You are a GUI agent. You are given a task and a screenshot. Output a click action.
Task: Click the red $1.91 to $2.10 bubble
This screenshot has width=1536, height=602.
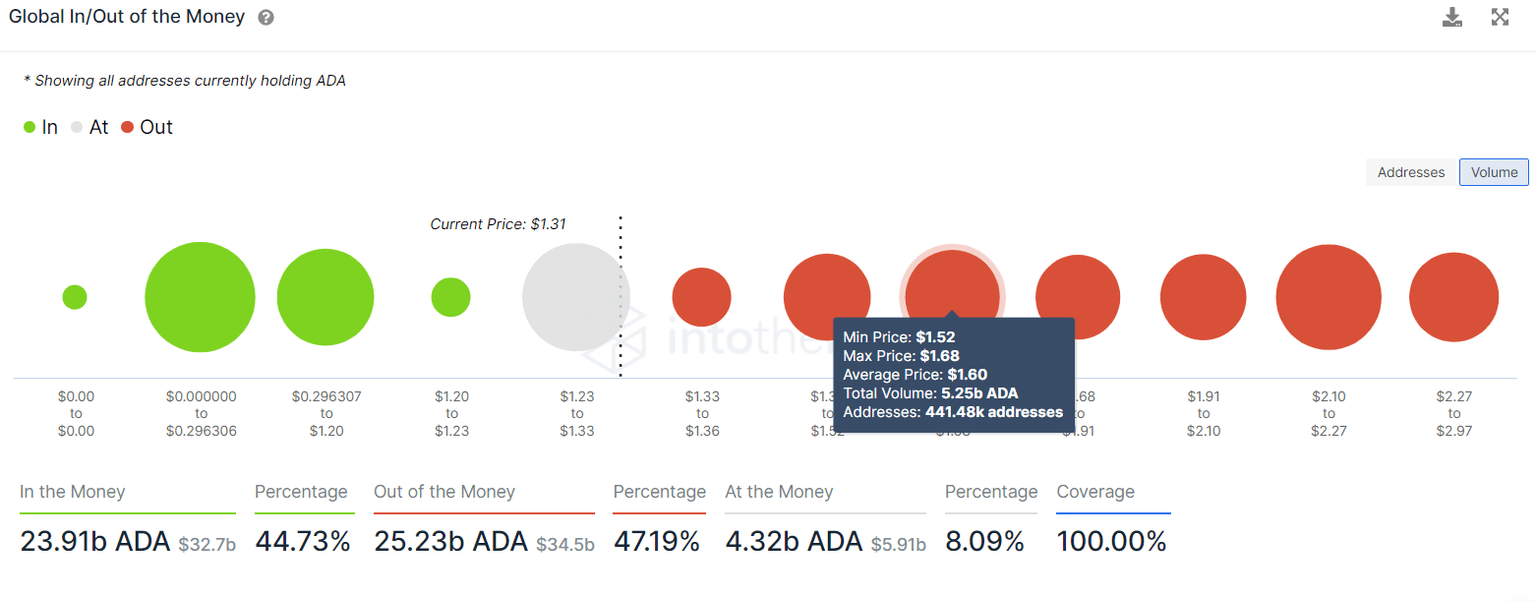[1203, 297]
